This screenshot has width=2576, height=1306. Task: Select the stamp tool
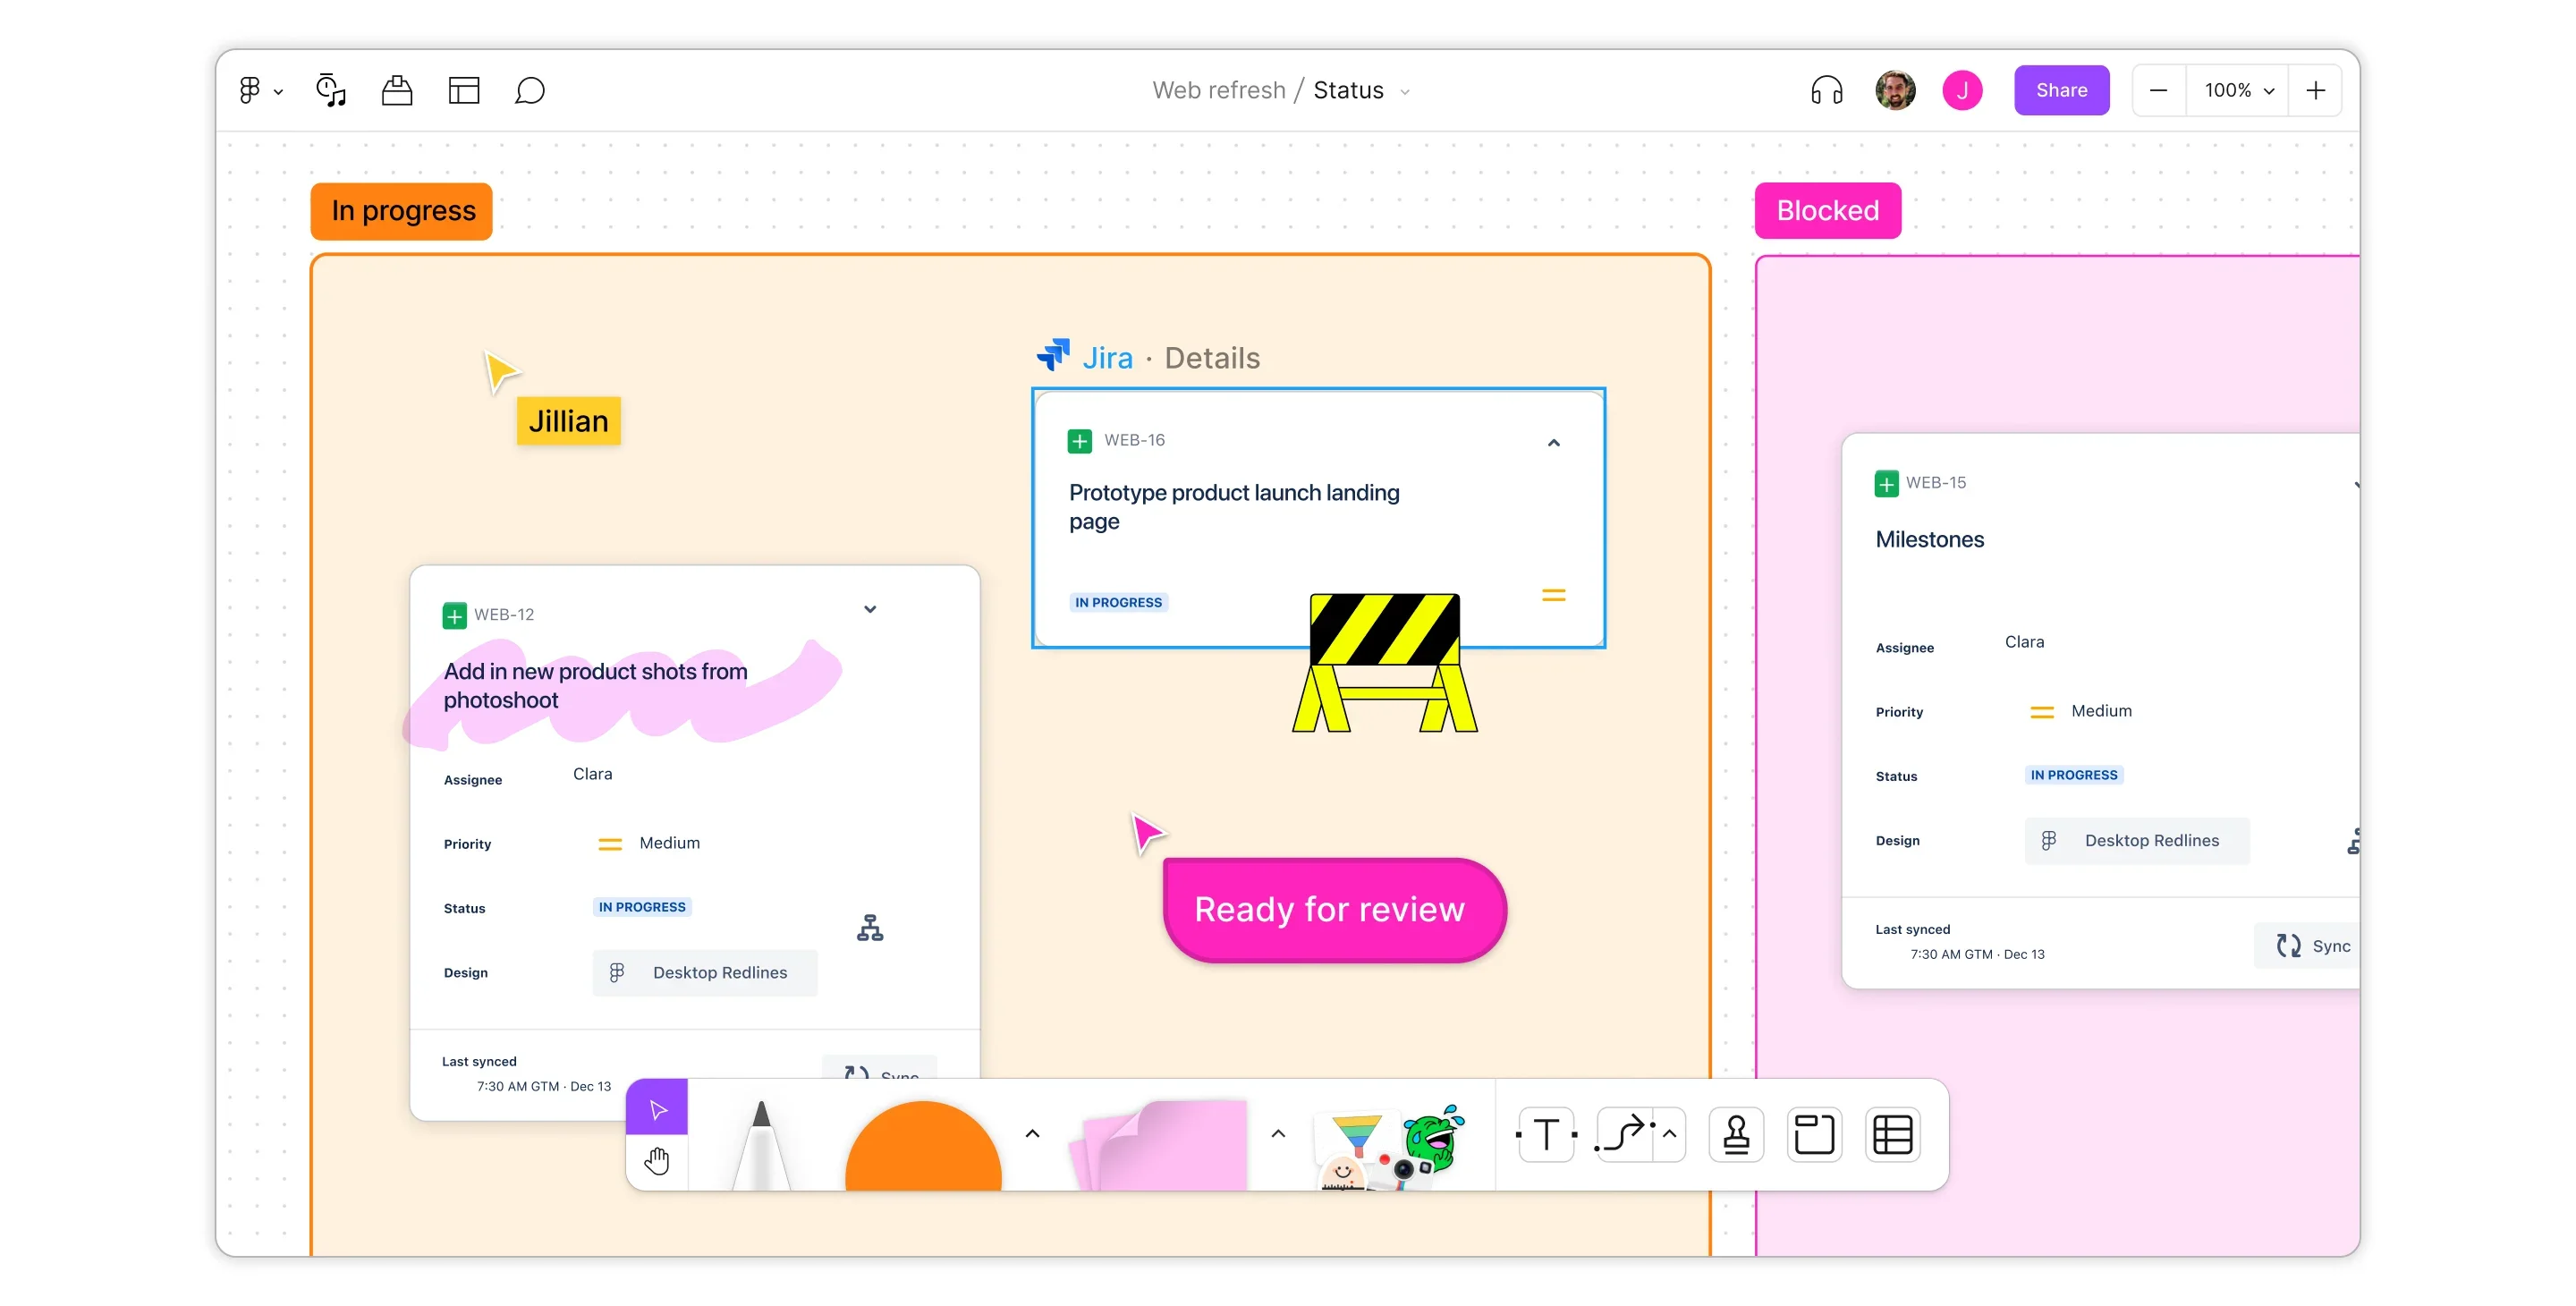[x=1737, y=1134]
